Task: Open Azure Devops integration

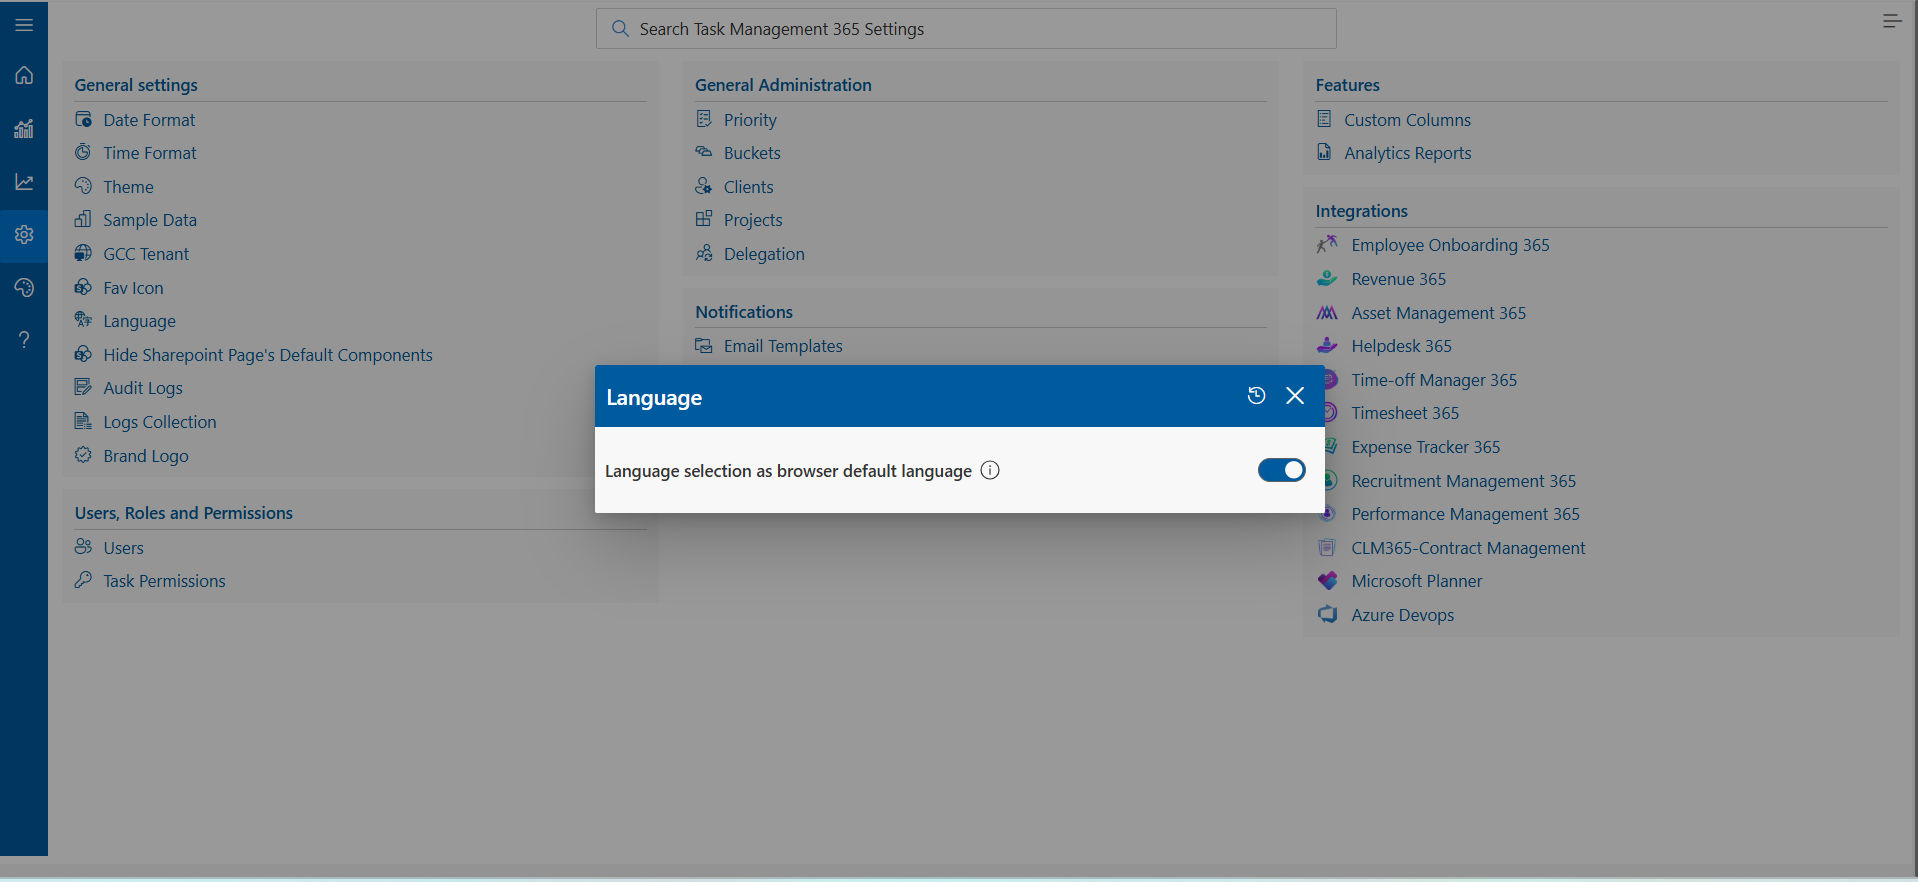Action: coord(1402,615)
